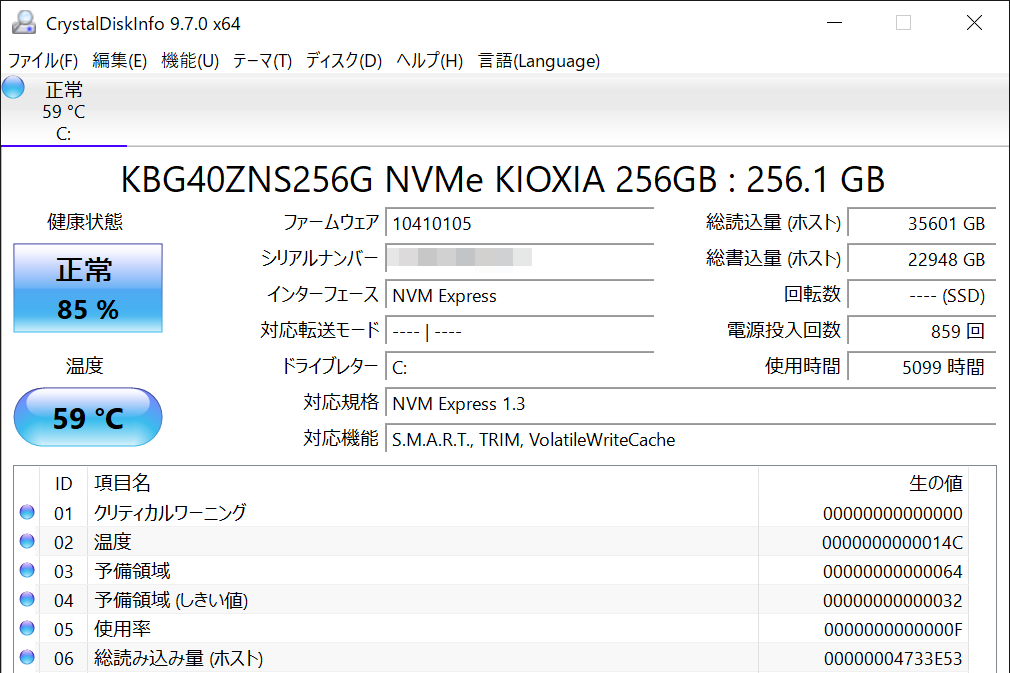Click raw value 0000000000000 for ID 01
Screen dimensions: 1010x673
click(x=892, y=513)
